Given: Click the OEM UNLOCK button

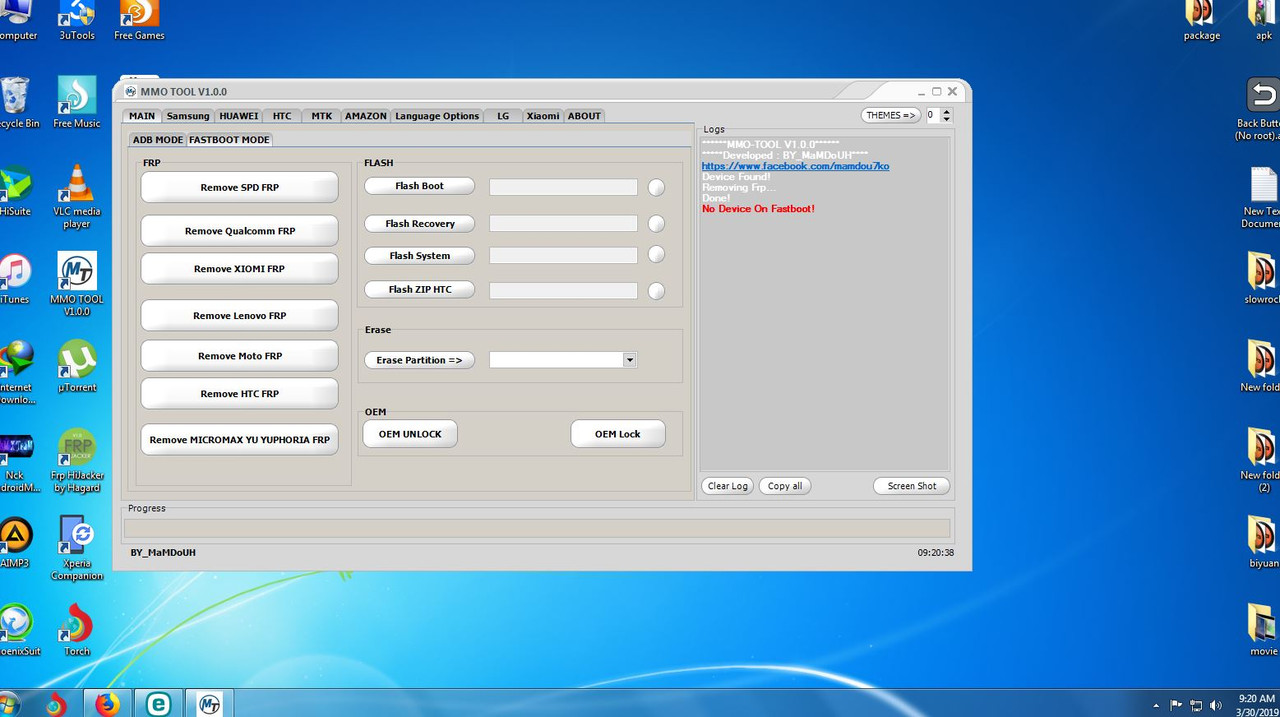Looking at the screenshot, I should (x=410, y=434).
